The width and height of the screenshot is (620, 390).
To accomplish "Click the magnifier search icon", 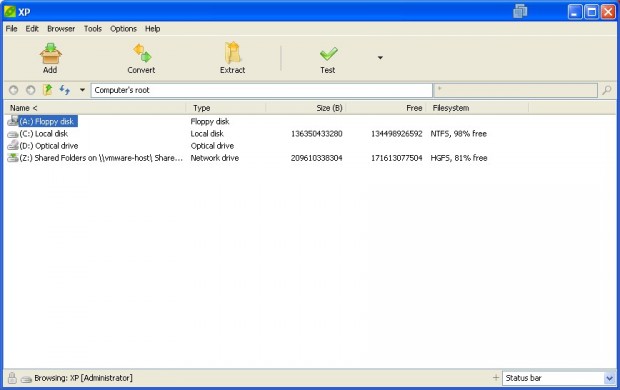I will pos(607,90).
